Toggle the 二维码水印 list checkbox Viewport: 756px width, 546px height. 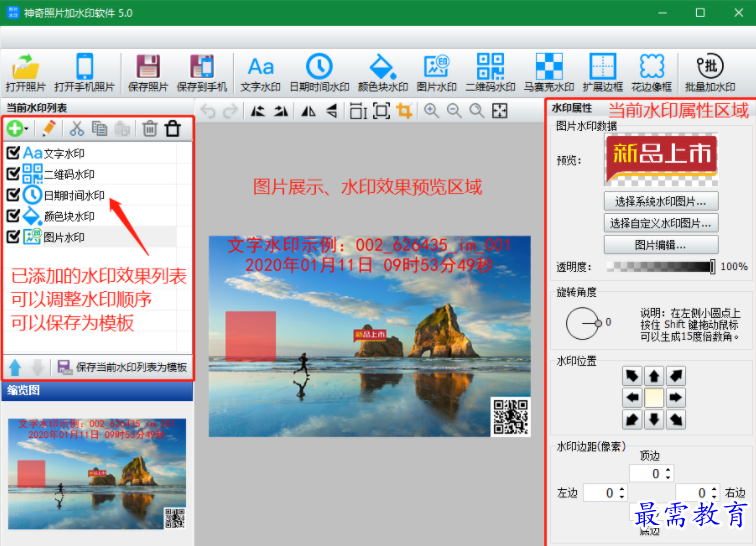(13, 174)
